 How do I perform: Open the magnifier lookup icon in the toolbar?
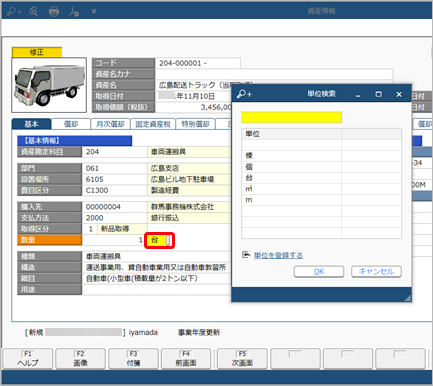(34, 11)
